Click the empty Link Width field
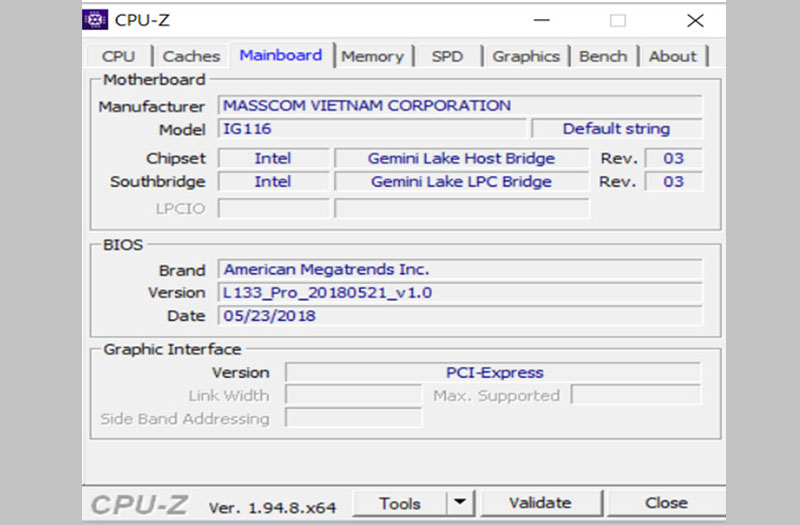This screenshot has width=800, height=525. (x=354, y=395)
